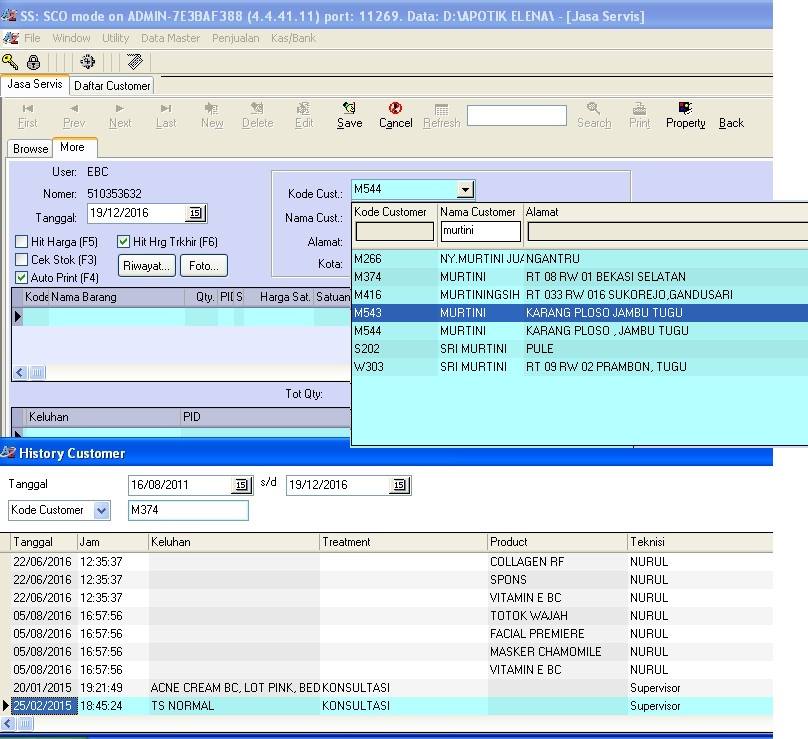Select highlighted customer row M543

pos(580,313)
